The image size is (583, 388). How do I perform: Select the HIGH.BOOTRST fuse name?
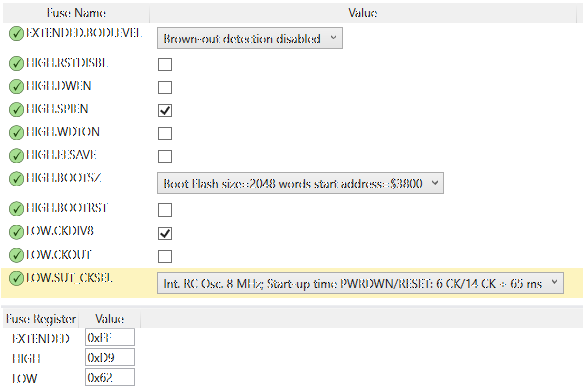67,208
